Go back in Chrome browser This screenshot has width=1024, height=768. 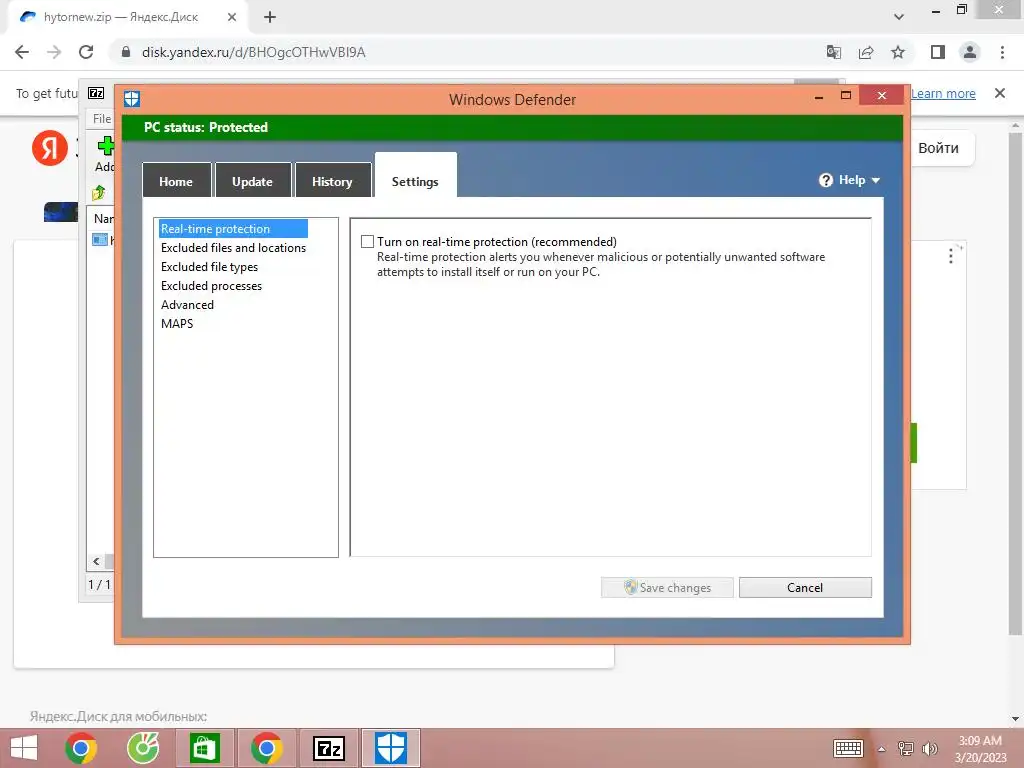(22, 52)
